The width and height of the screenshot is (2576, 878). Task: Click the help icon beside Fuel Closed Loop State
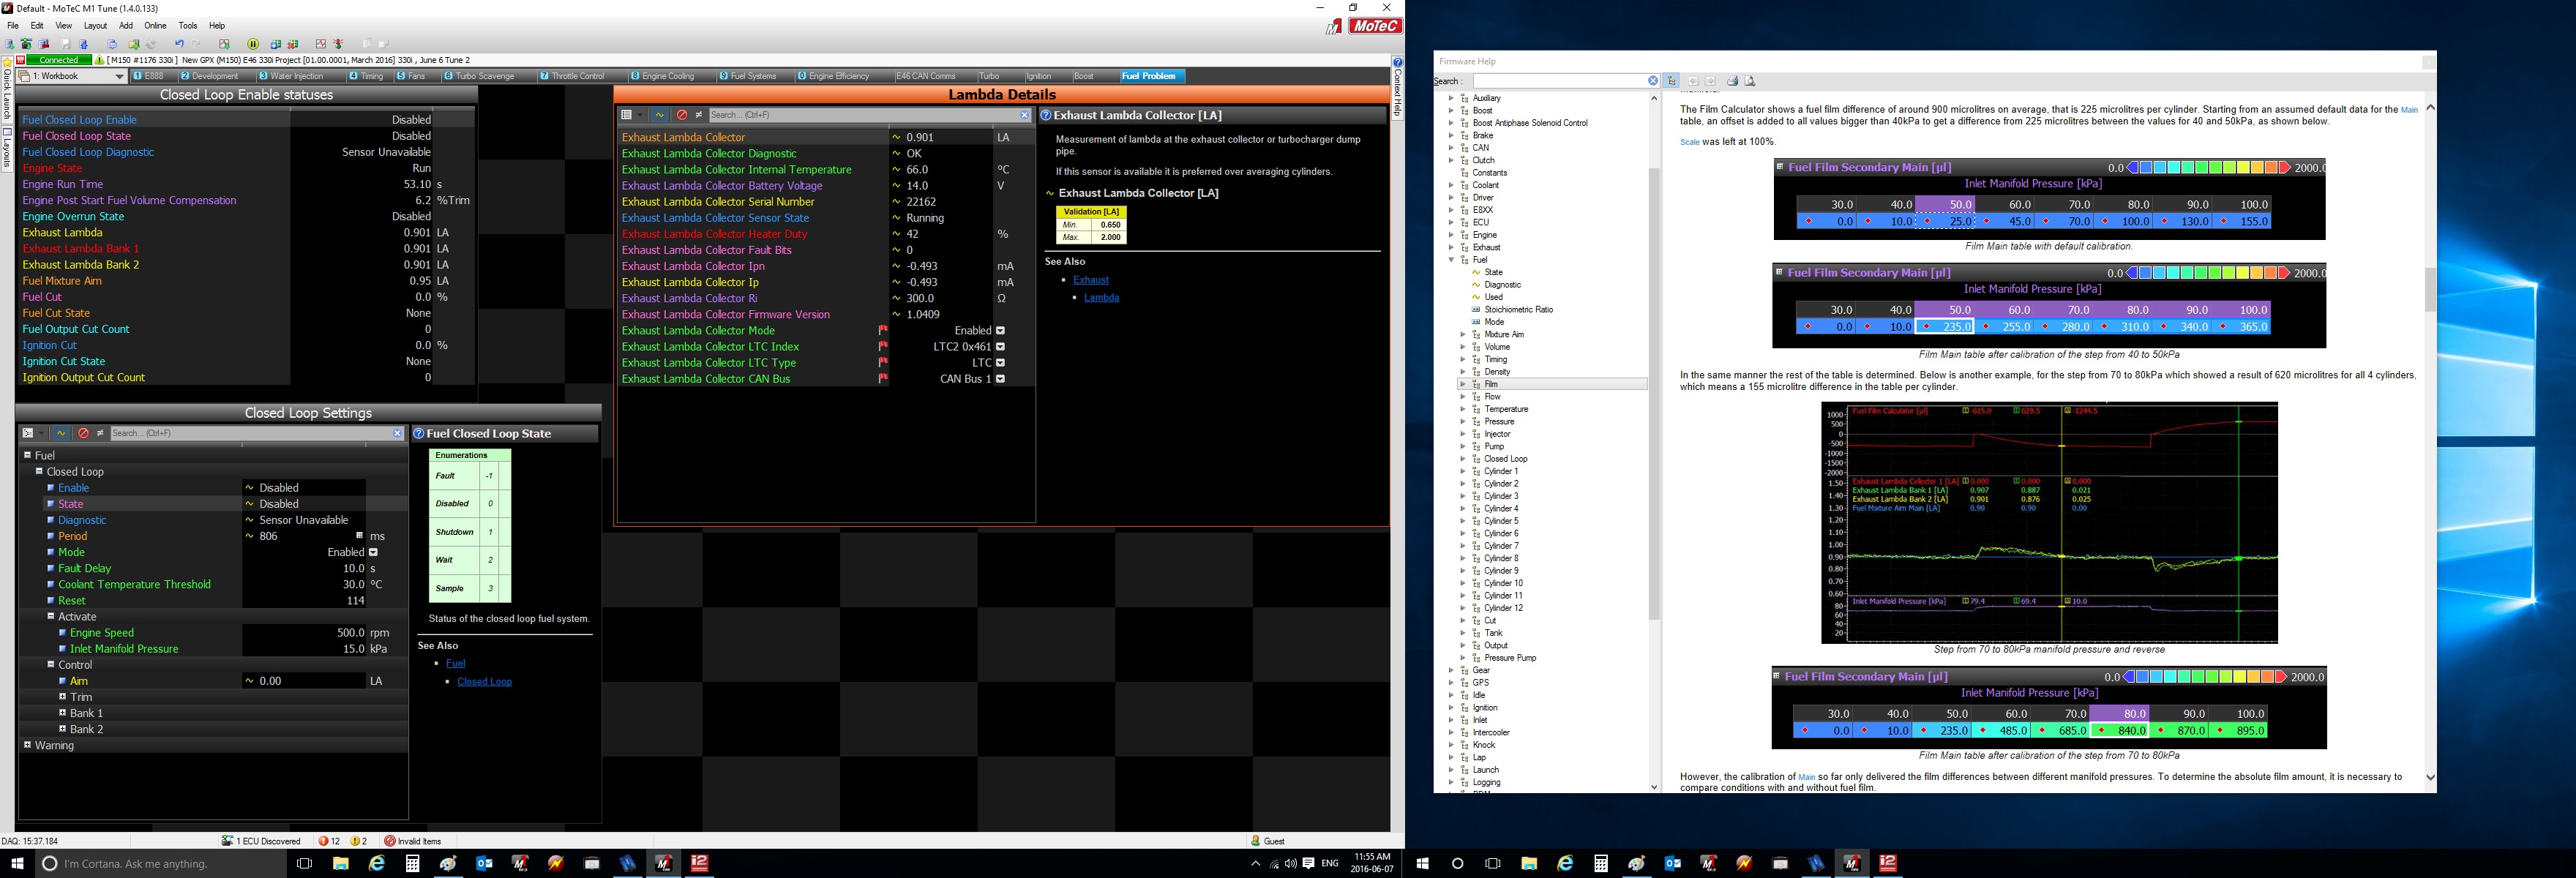pyautogui.click(x=419, y=433)
